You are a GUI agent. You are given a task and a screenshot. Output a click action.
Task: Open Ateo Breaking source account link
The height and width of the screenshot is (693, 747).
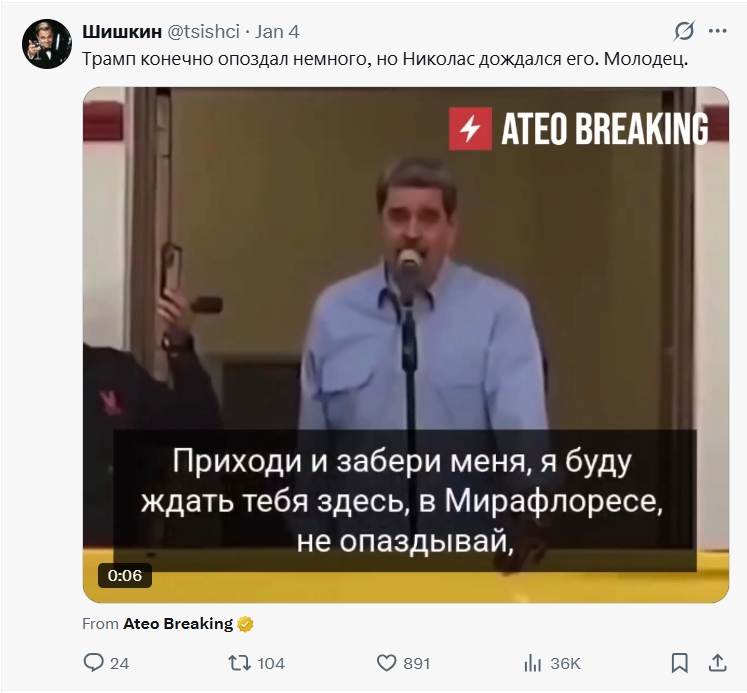pyautogui.click(x=178, y=623)
